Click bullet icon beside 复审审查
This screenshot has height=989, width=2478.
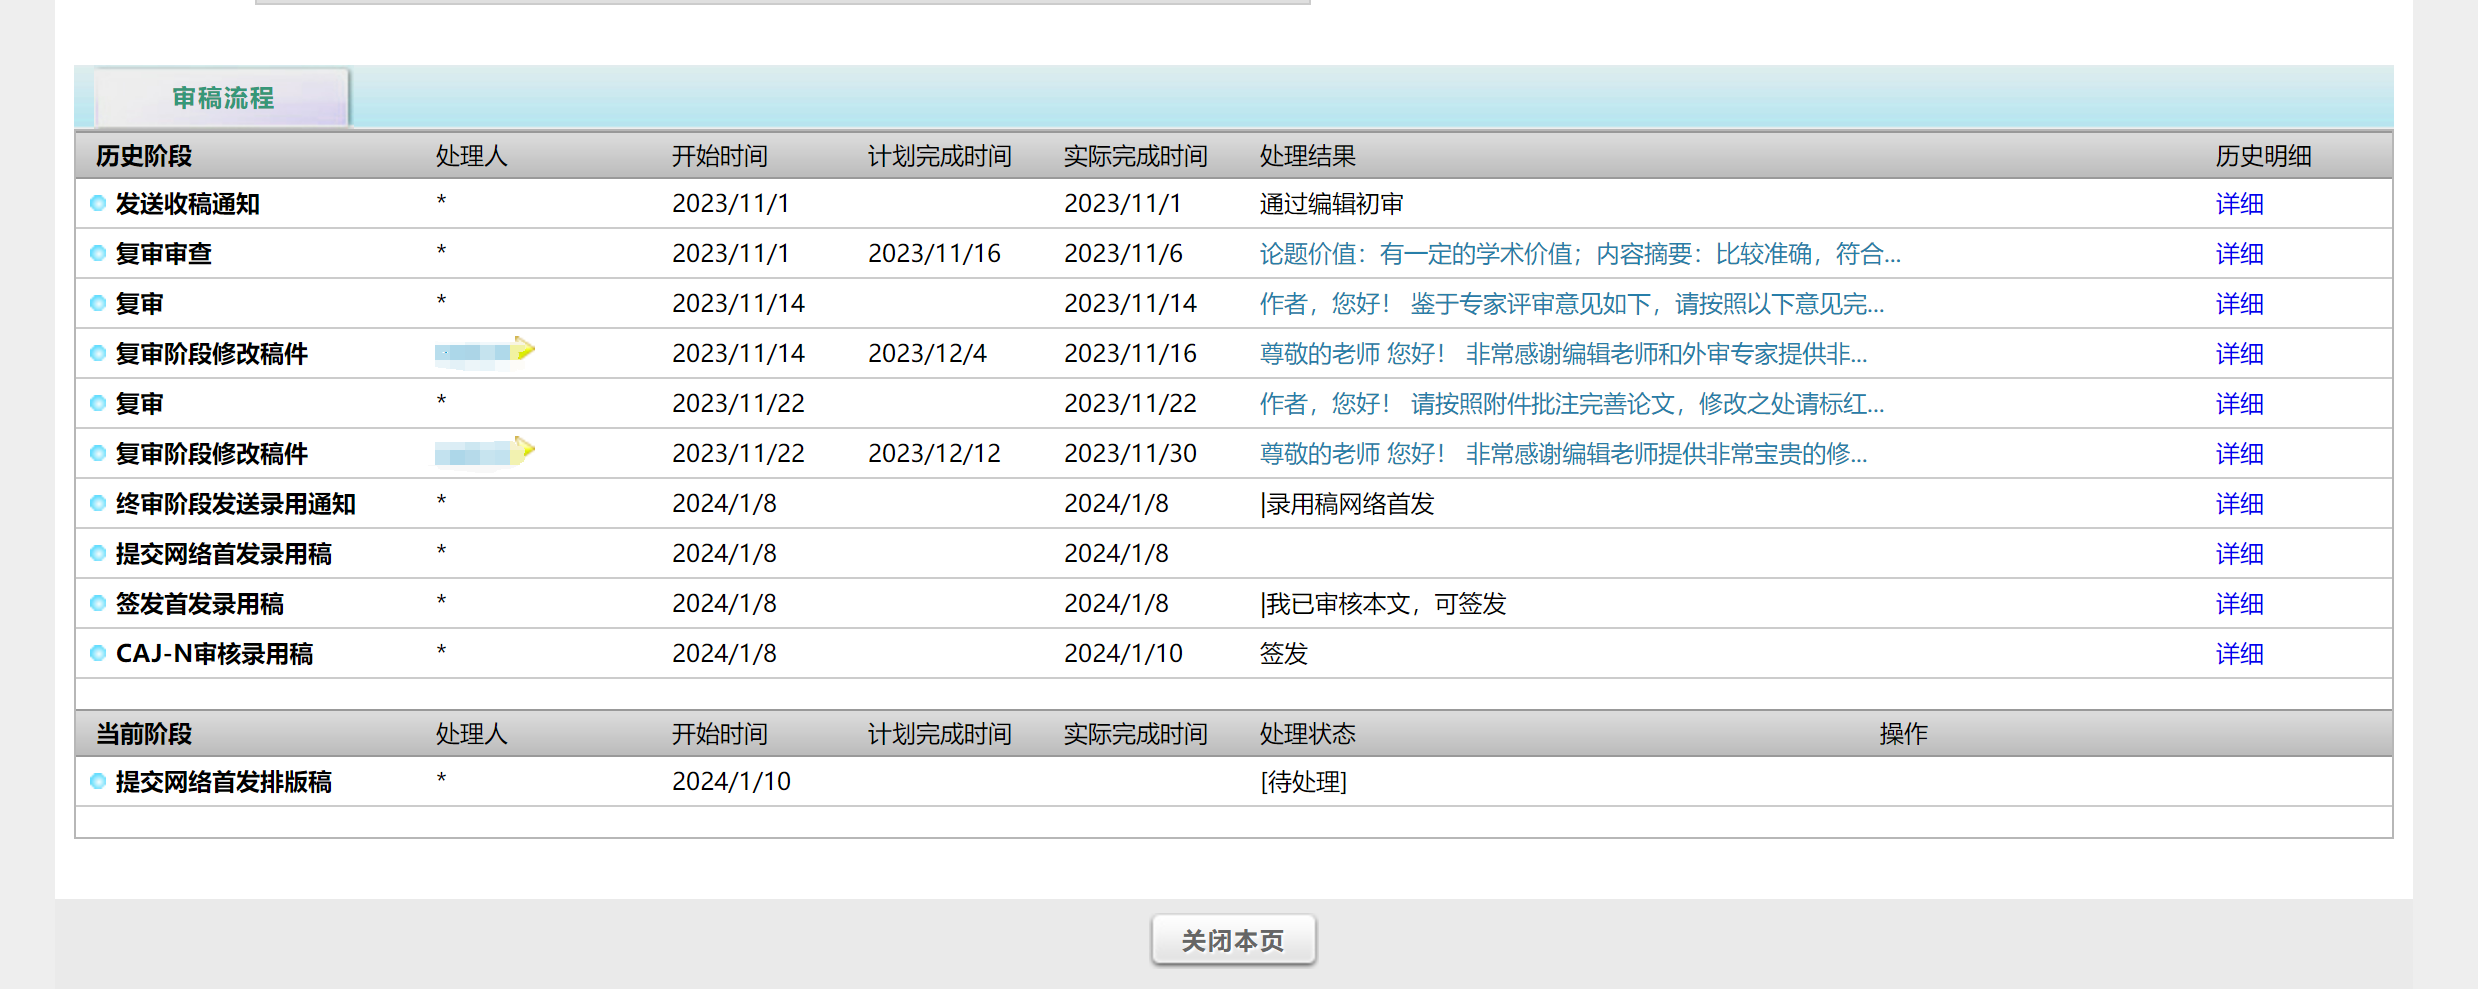(98, 254)
